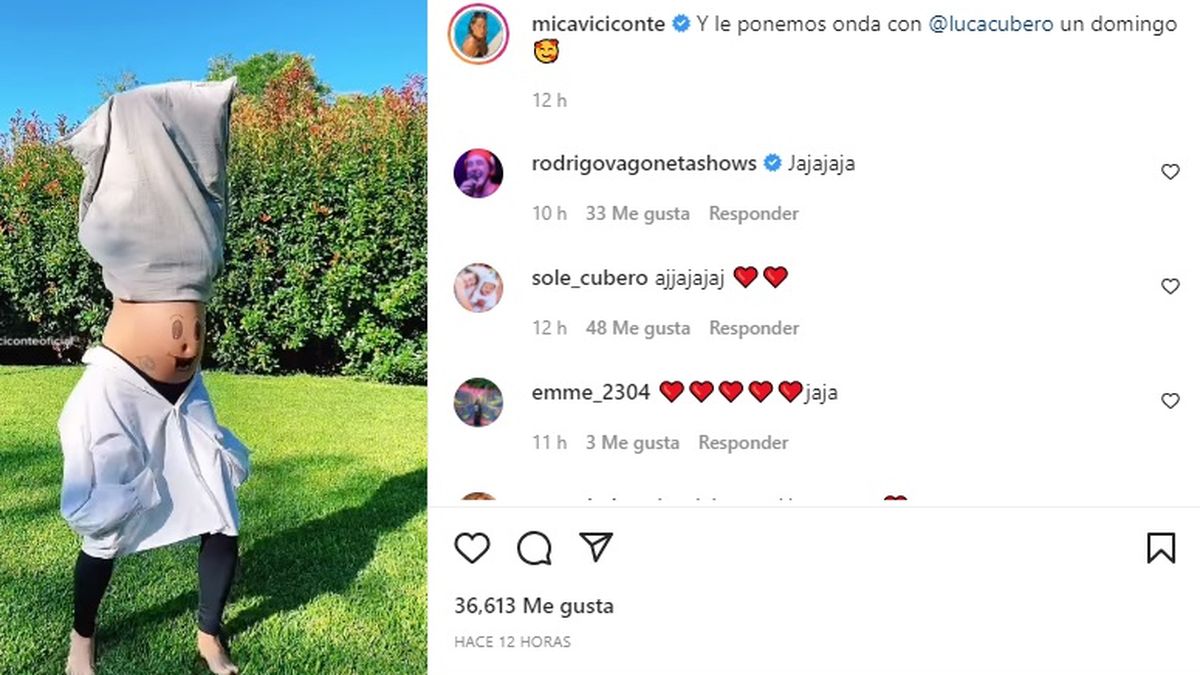
Task: Open the micaviciconte username link
Action: tap(598, 25)
